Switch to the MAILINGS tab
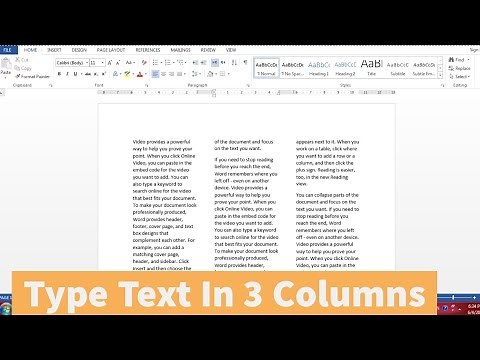Screen dimensions: 480x360 pyautogui.click(x=180, y=50)
